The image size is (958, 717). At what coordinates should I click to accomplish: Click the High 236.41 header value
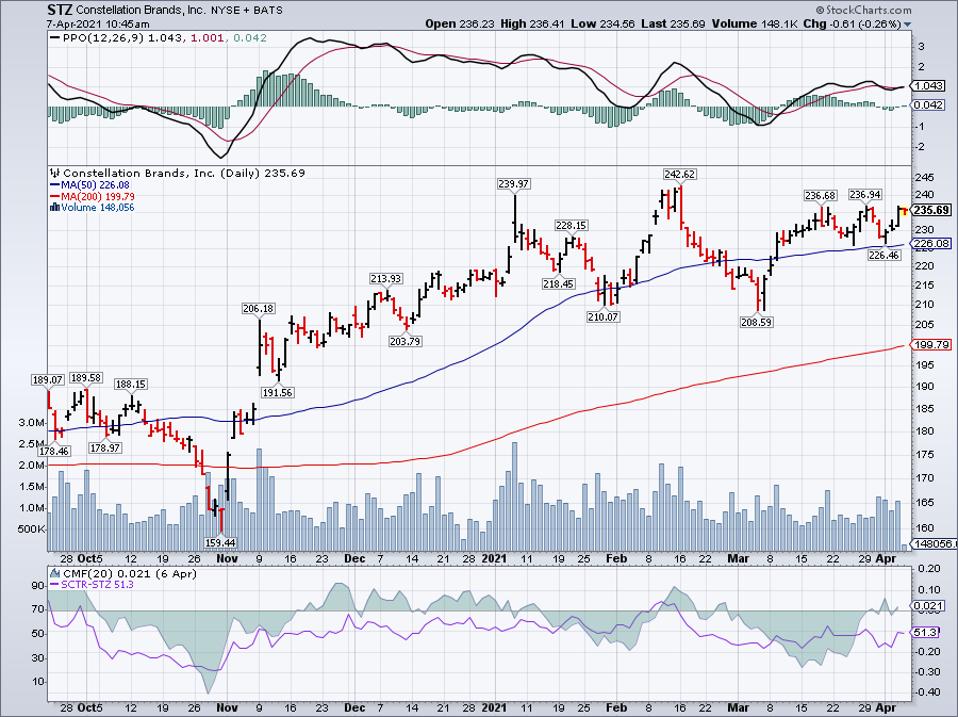(x=533, y=24)
